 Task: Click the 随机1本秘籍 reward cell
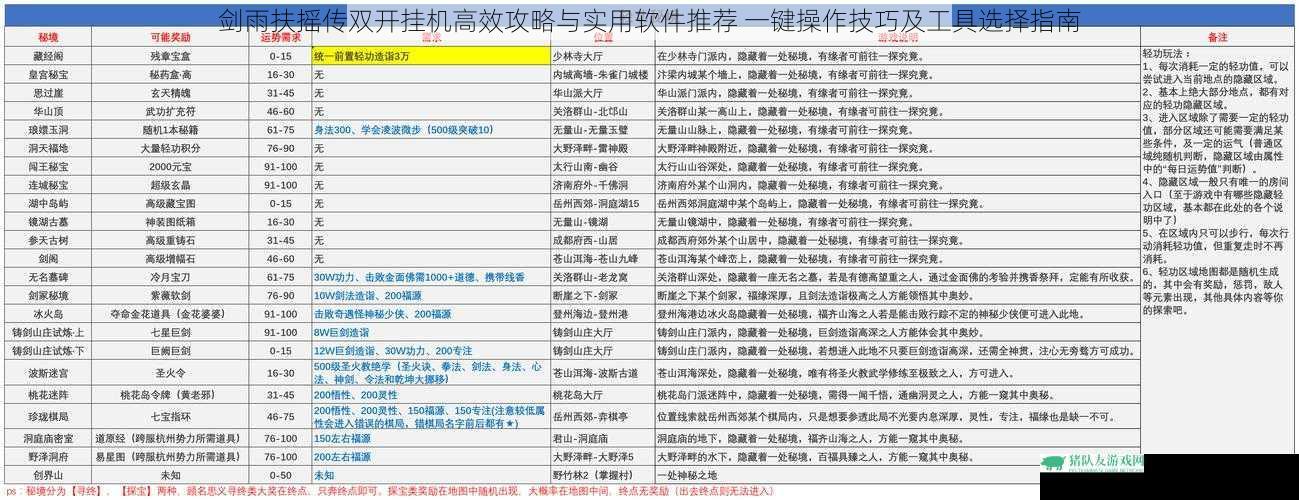point(170,130)
